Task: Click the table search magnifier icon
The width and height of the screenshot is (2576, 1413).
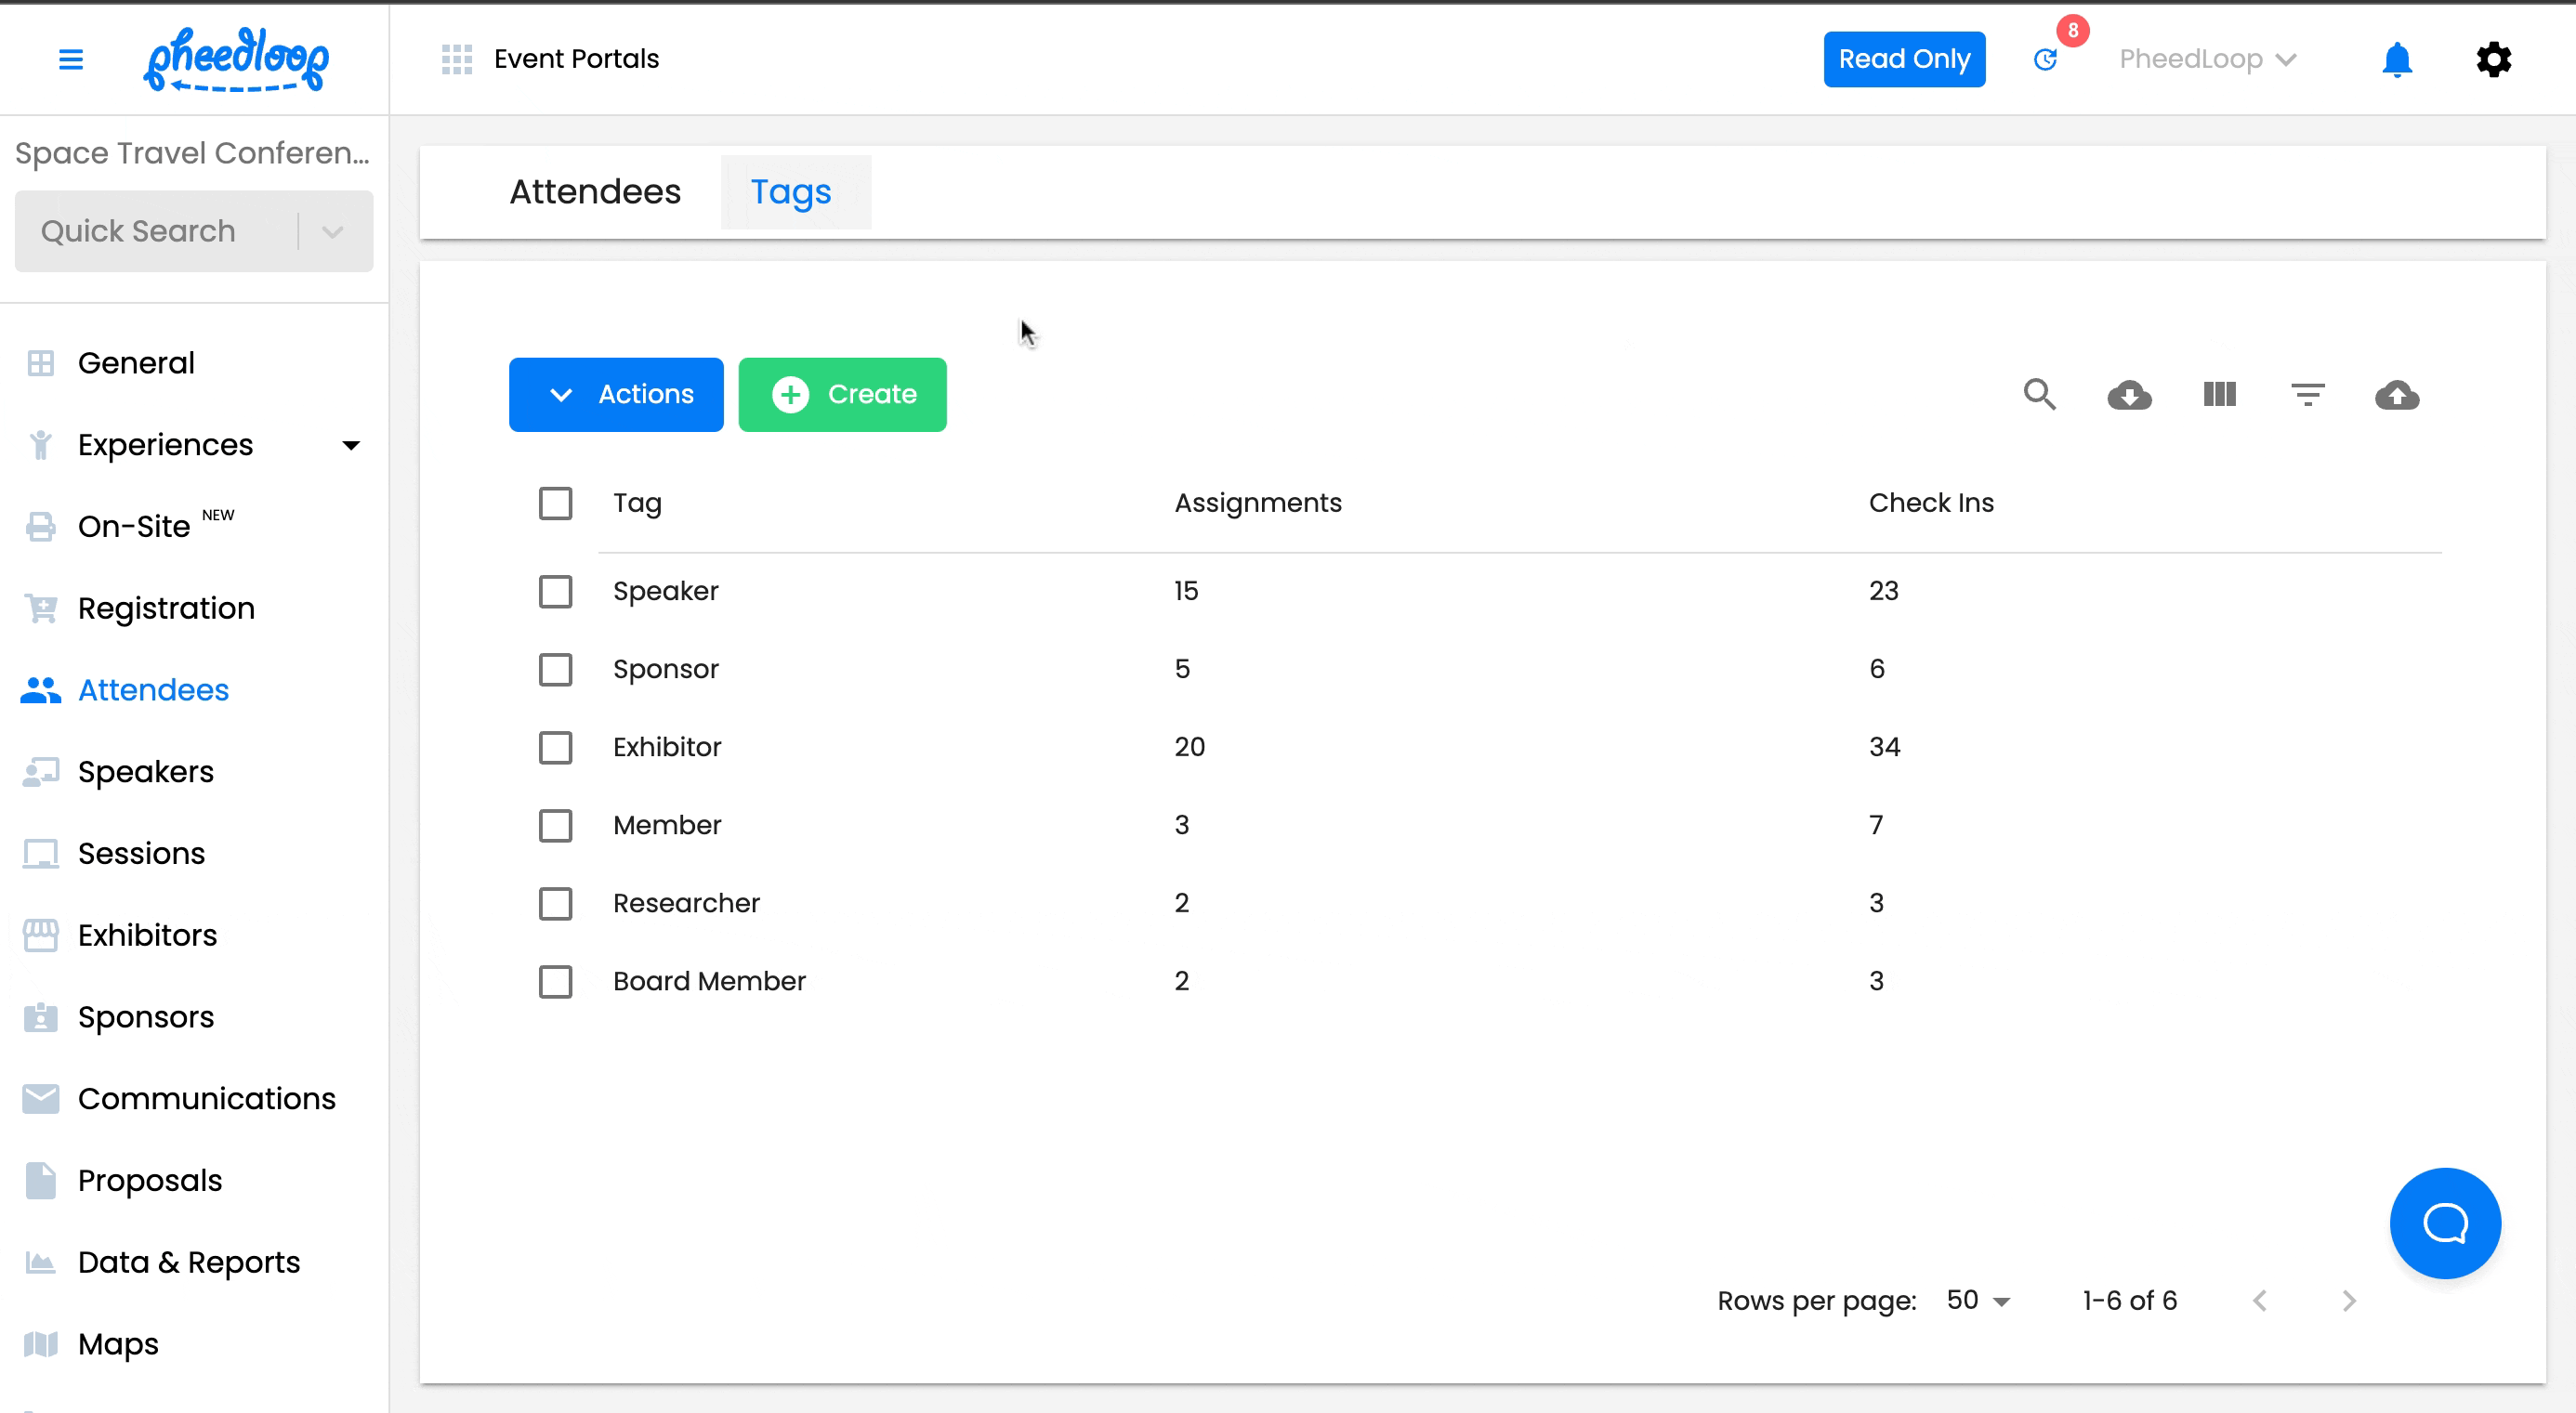Action: (2039, 395)
